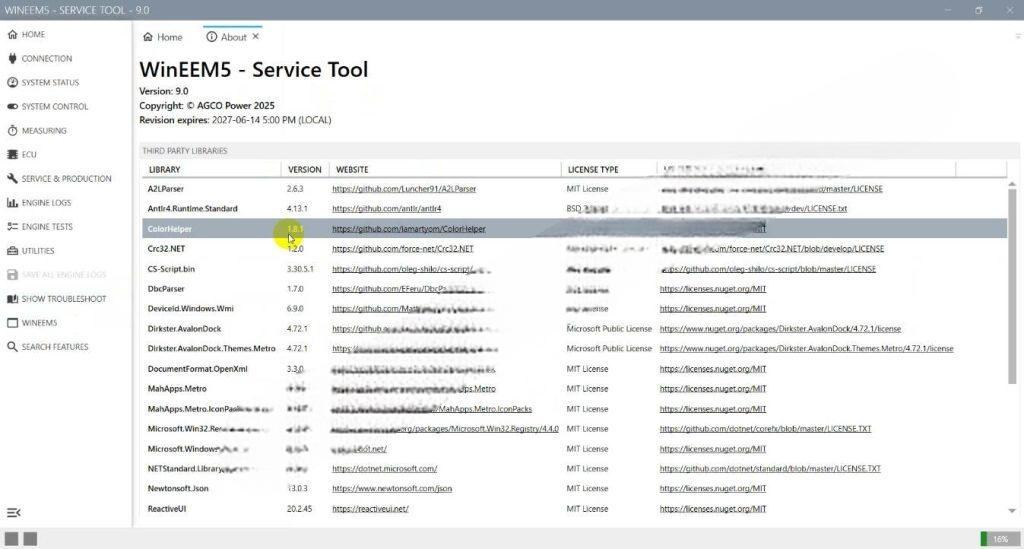Select the System Control switch icon
The width and height of the screenshot is (1024, 549).
[x=12, y=106]
